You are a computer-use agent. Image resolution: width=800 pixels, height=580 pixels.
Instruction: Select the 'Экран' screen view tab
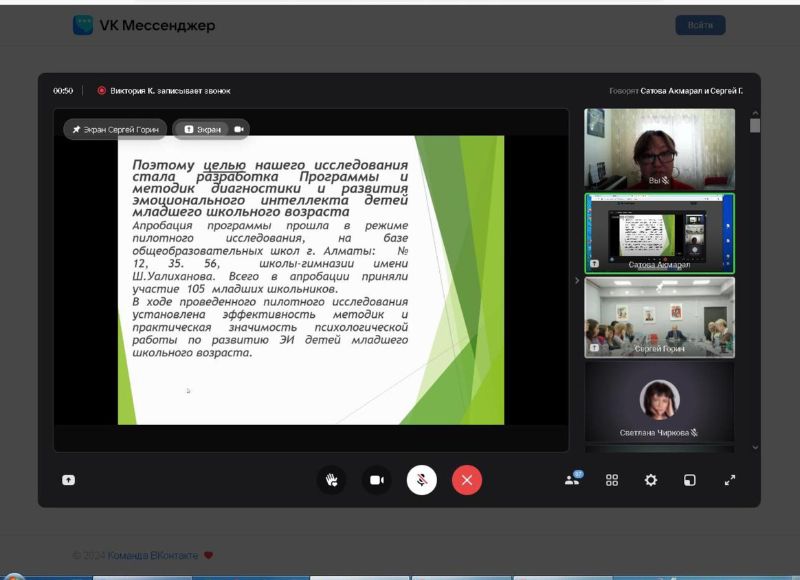click(203, 129)
